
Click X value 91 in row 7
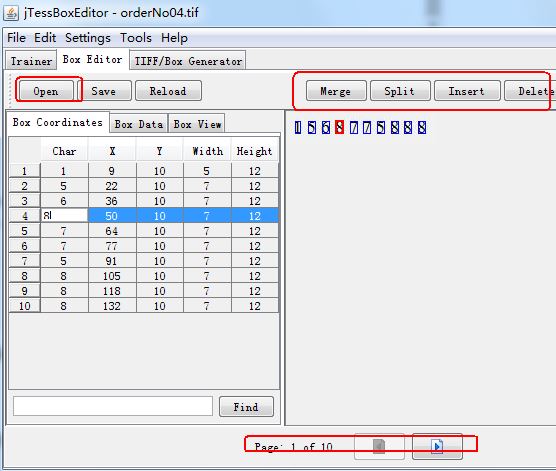pos(112,261)
